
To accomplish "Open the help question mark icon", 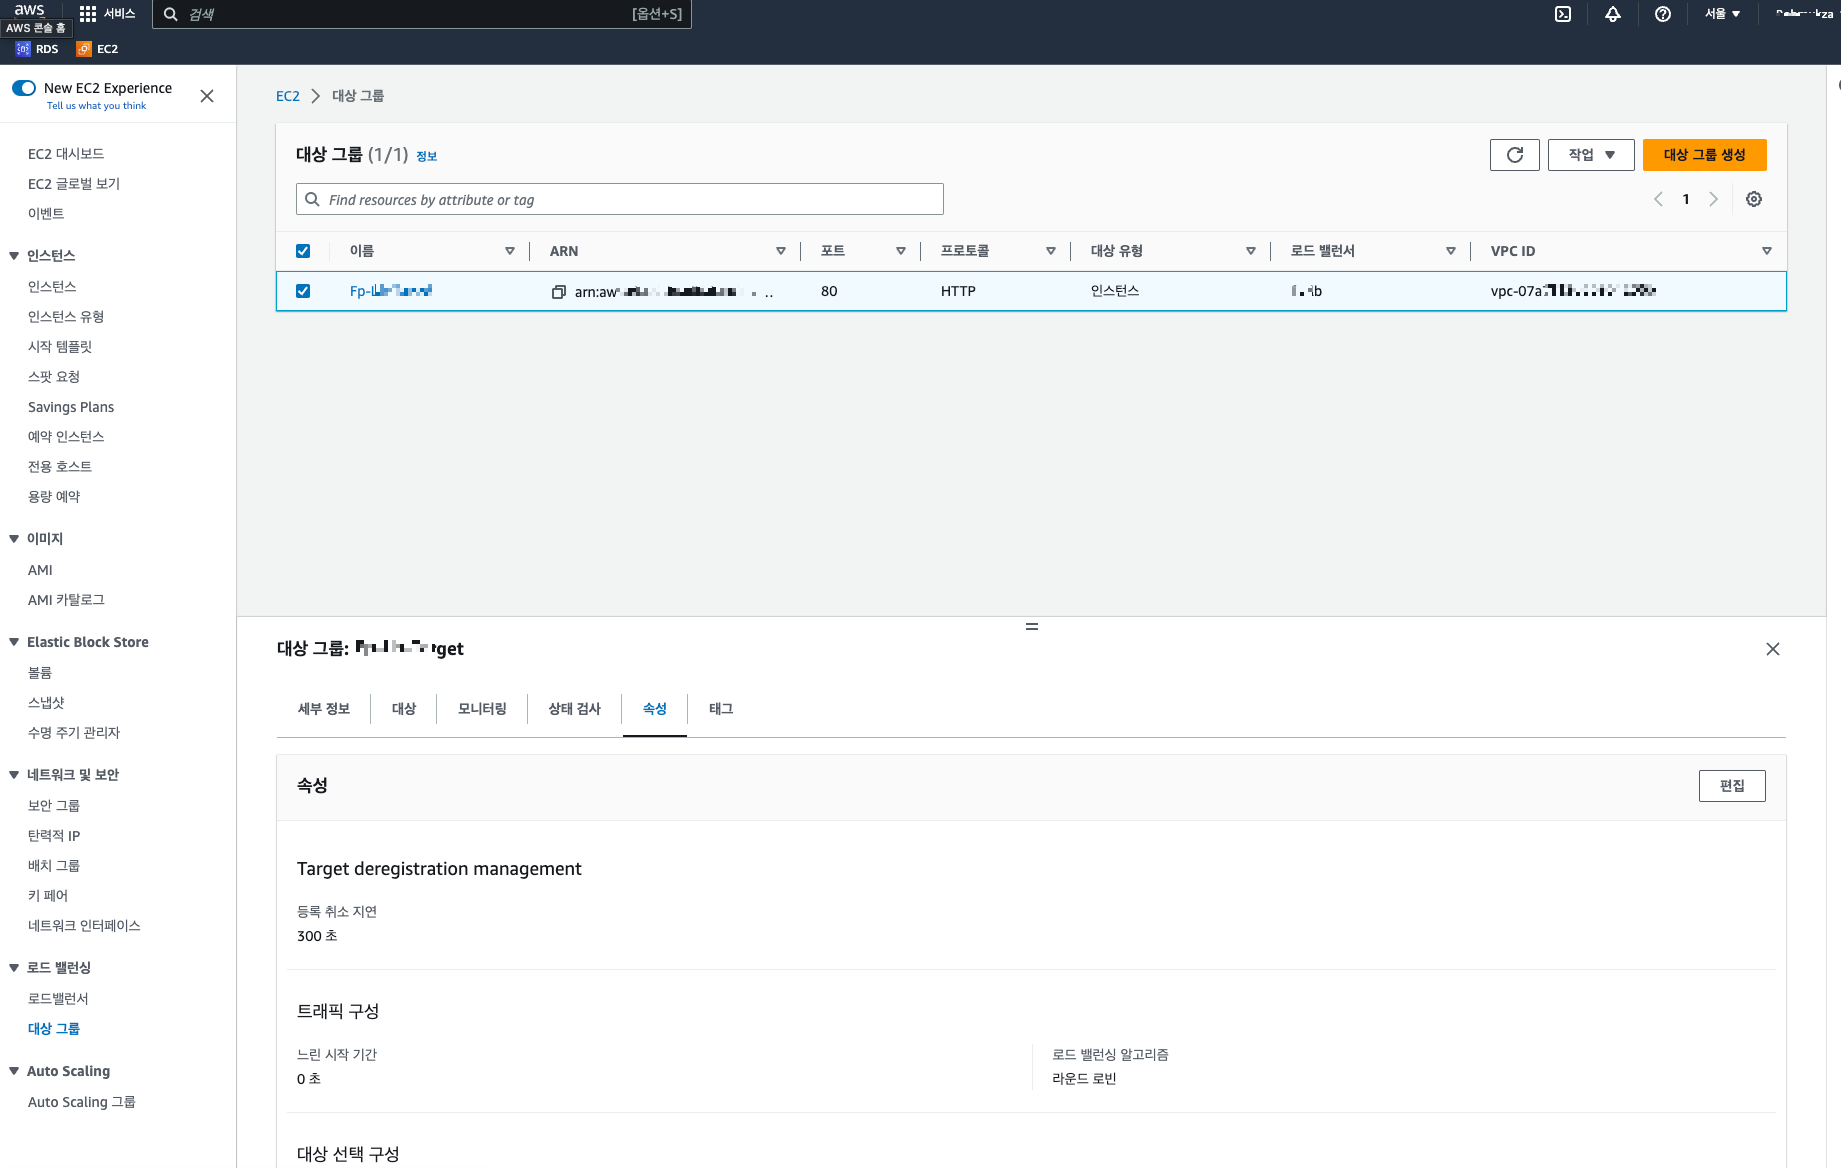I will tap(1663, 14).
